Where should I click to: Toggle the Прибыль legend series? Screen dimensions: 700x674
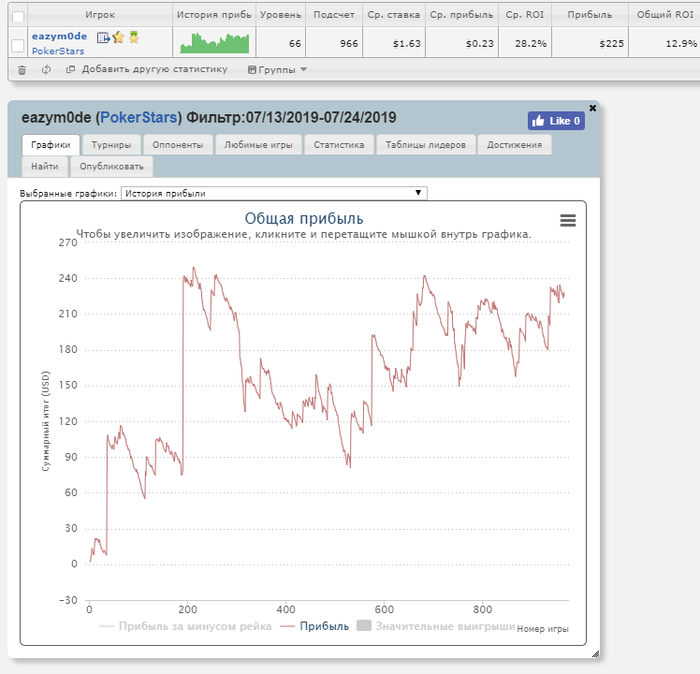(x=314, y=626)
